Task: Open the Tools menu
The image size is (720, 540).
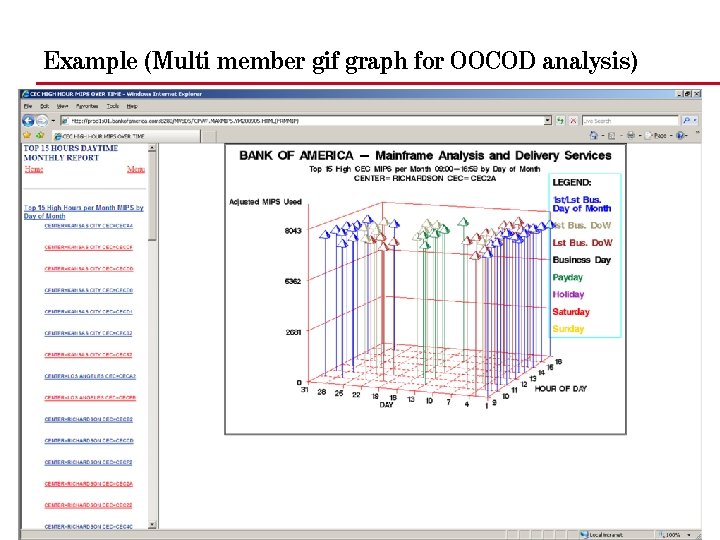Action: click(x=113, y=106)
